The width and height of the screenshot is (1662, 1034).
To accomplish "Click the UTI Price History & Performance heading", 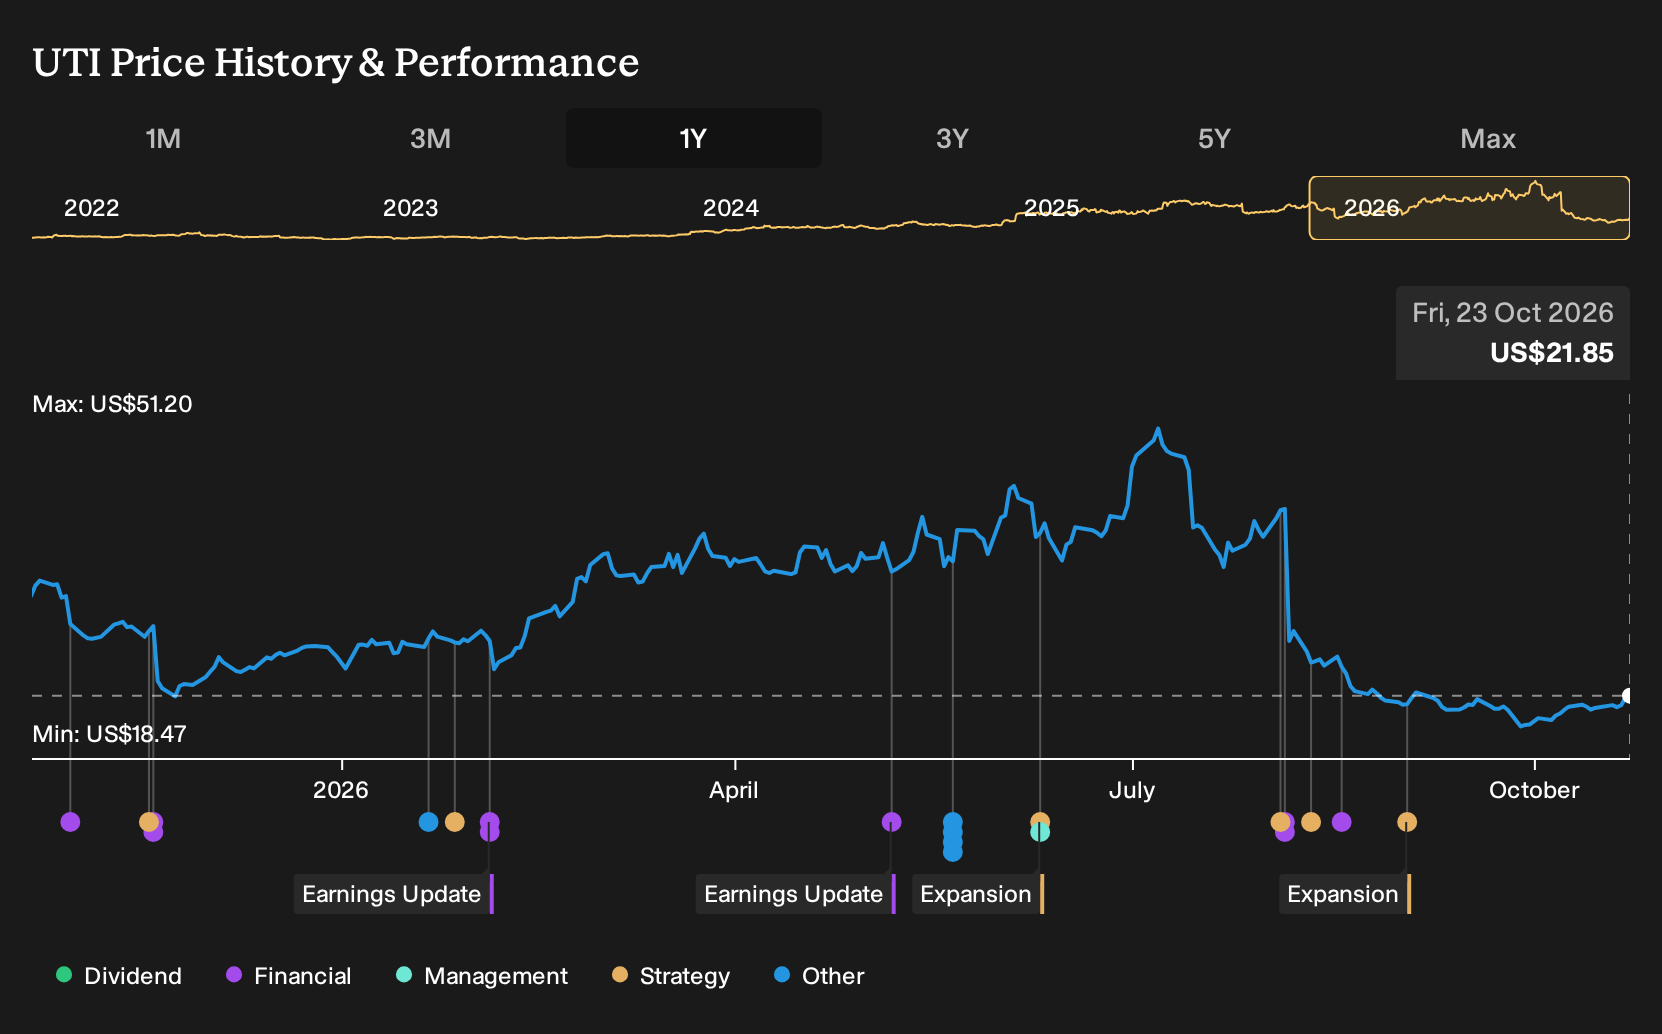I will pyautogui.click(x=336, y=62).
